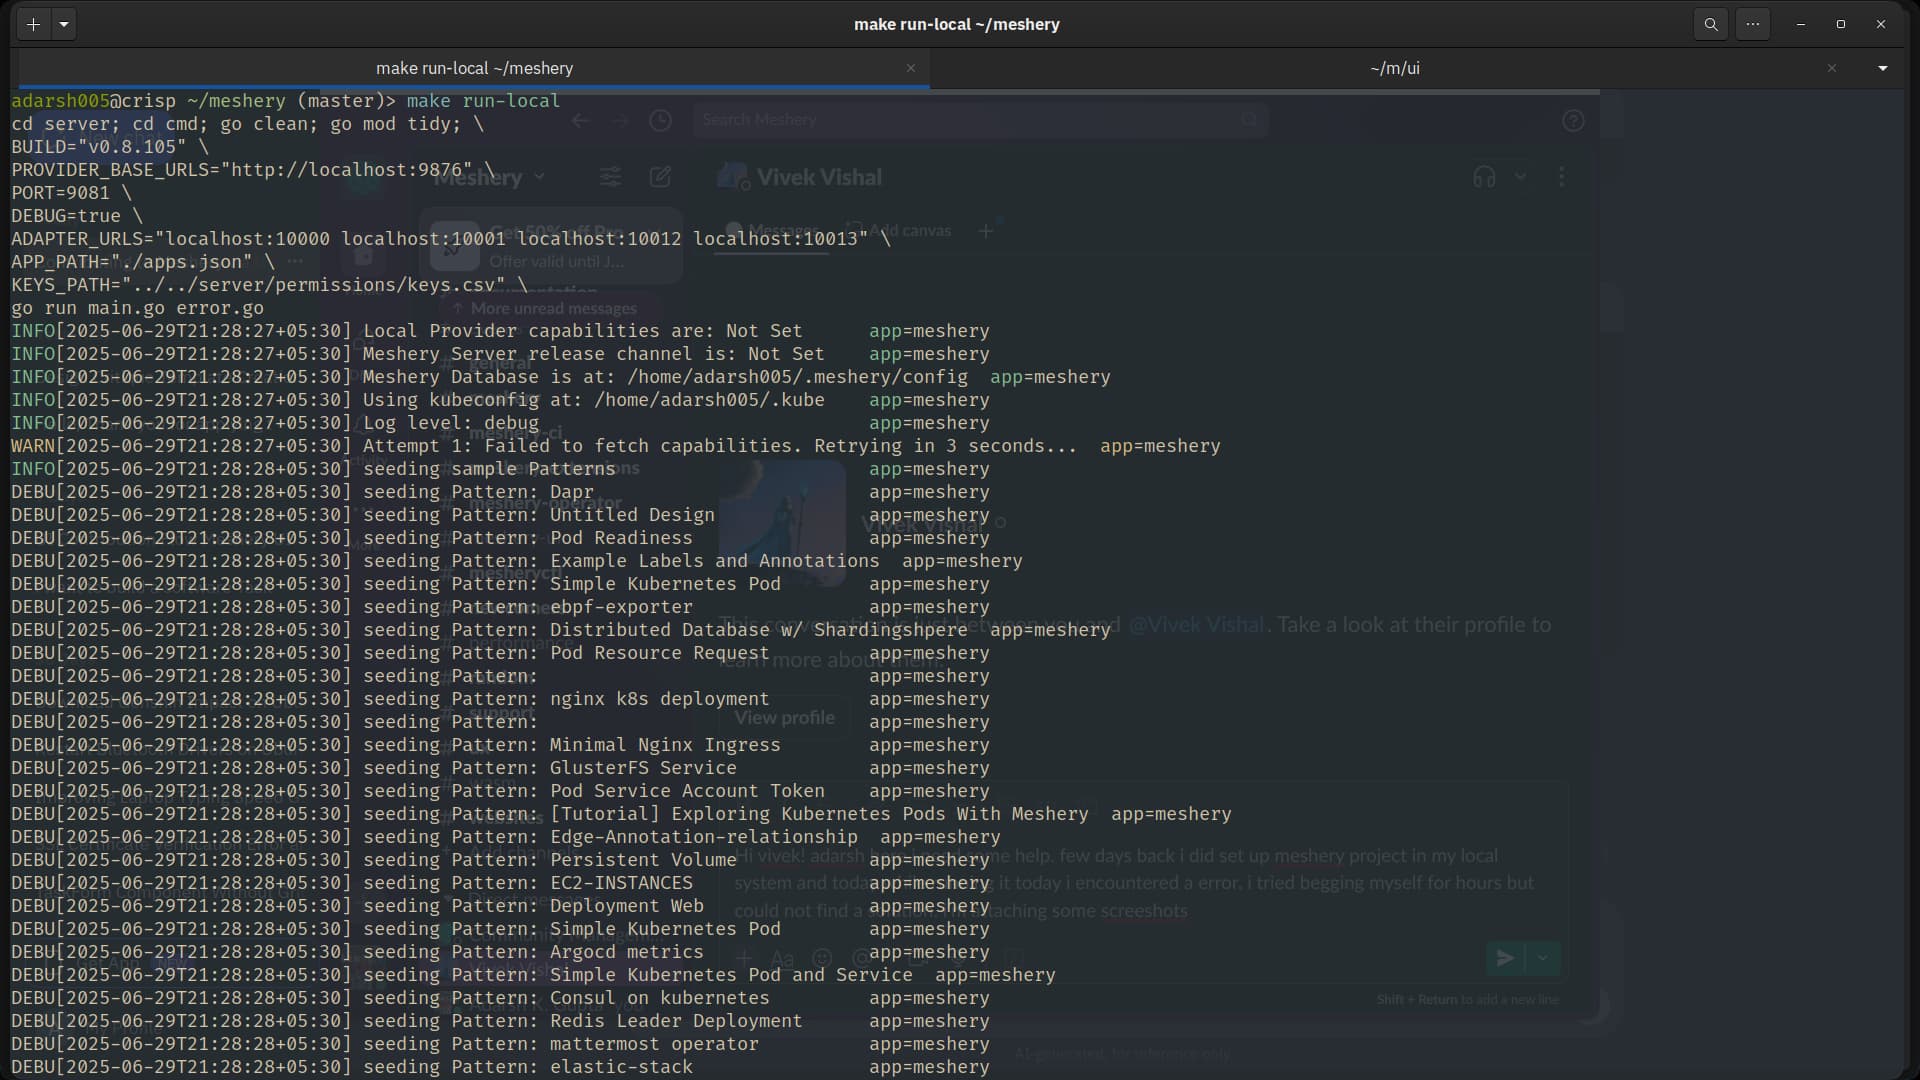The height and width of the screenshot is (1080, 1920).
Task: Close the '~/m/ui' tab
Action: pos(1832,68)
